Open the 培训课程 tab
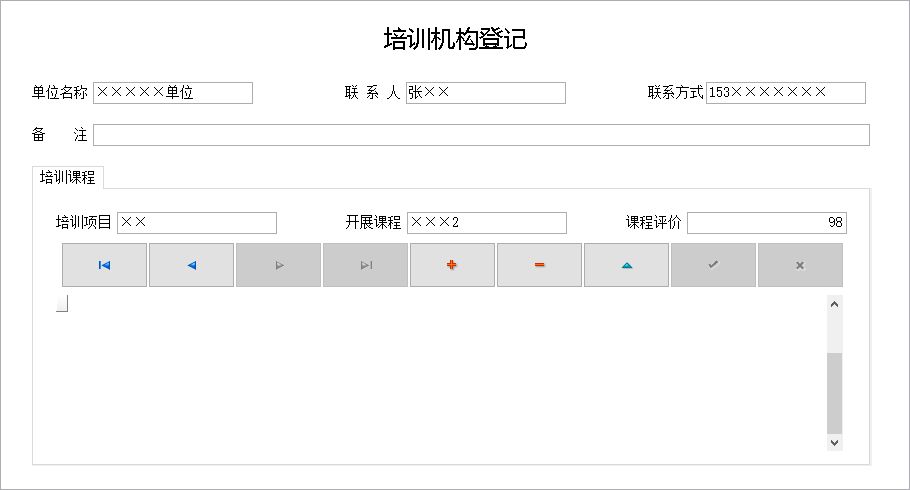This screenshot has width=910, height=490. [x=67, y=177]
